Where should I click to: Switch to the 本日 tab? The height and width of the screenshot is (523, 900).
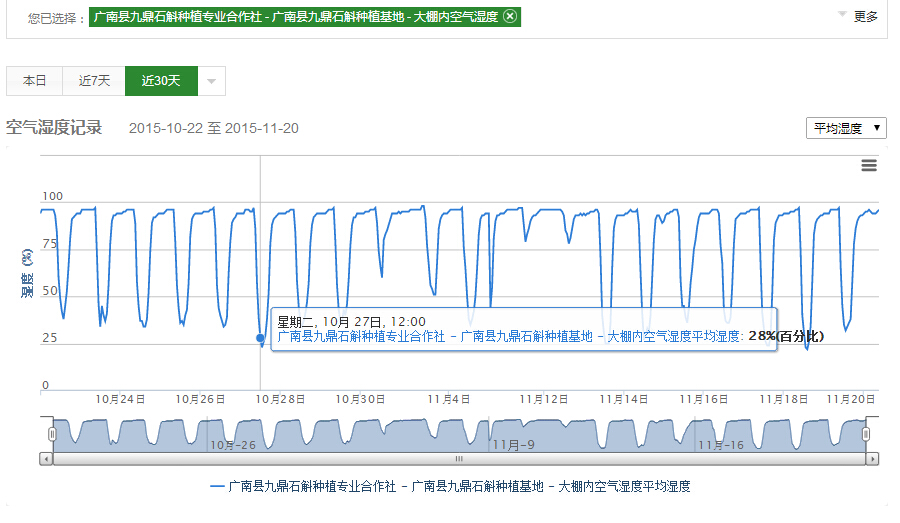(35, 81)
